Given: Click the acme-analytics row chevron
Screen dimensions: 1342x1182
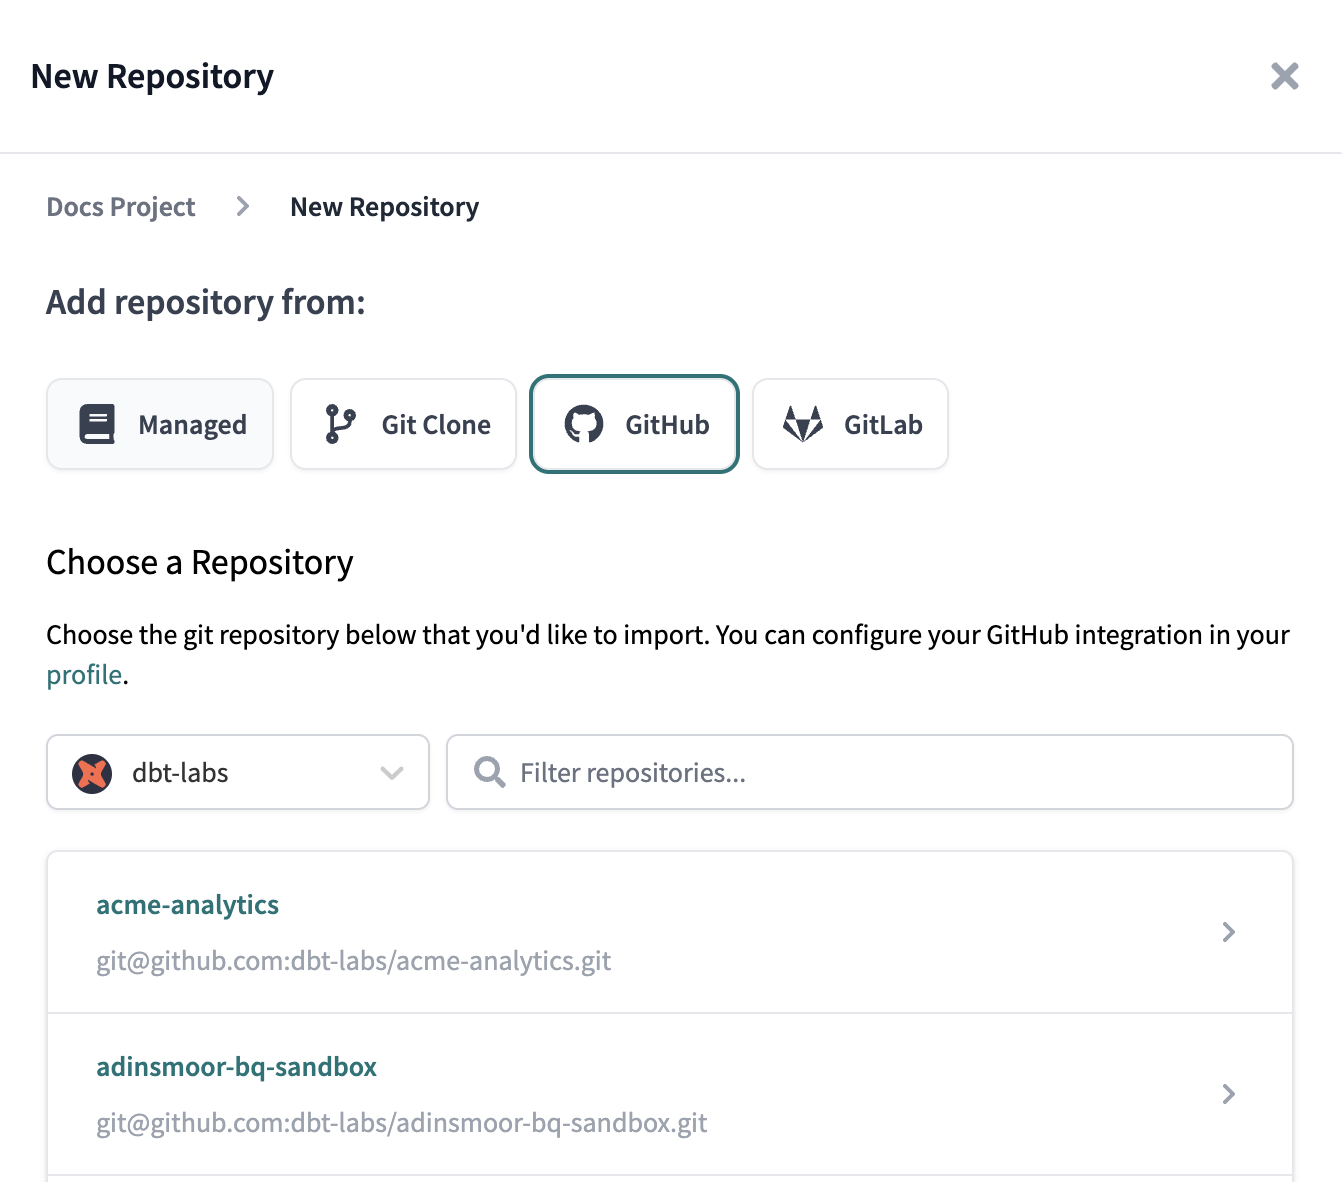Looking at the screenshot, I should 1229,932.
